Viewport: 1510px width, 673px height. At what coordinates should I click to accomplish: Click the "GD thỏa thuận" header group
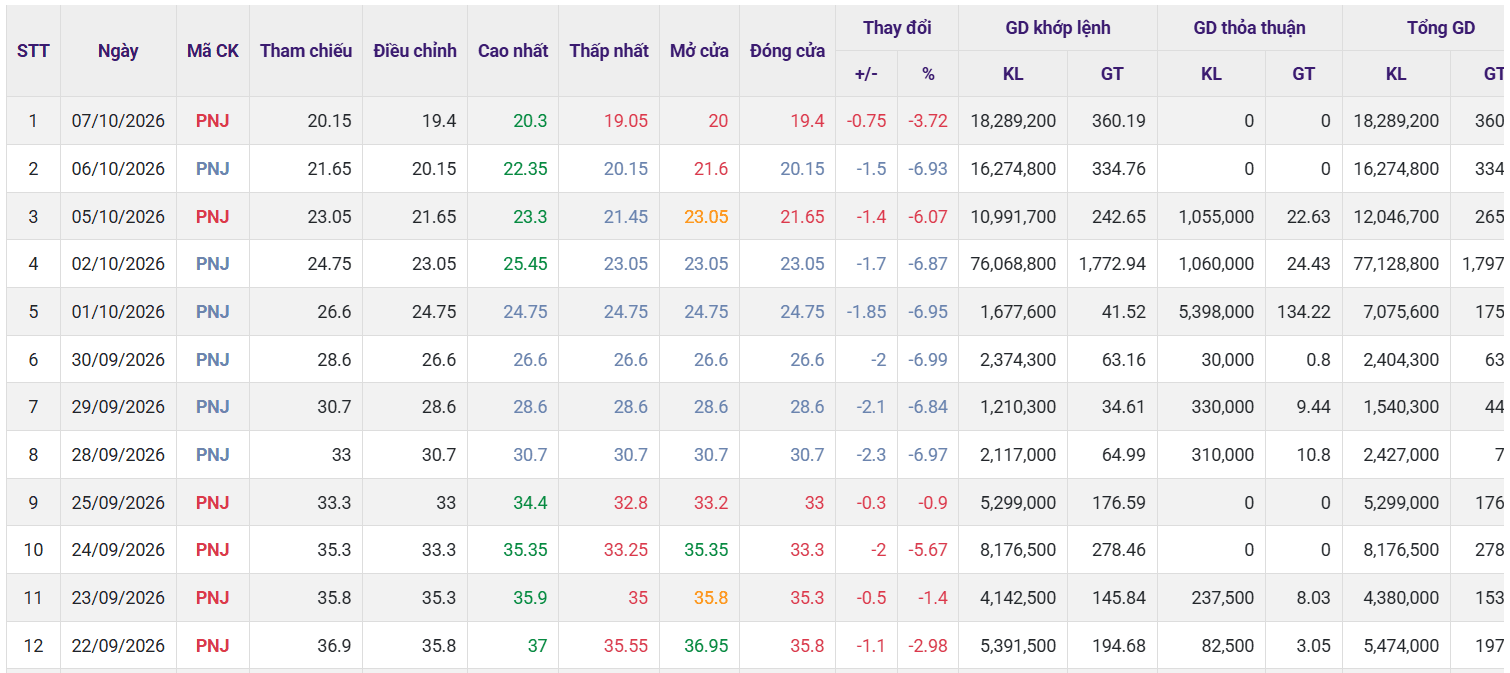point(1250,28)
